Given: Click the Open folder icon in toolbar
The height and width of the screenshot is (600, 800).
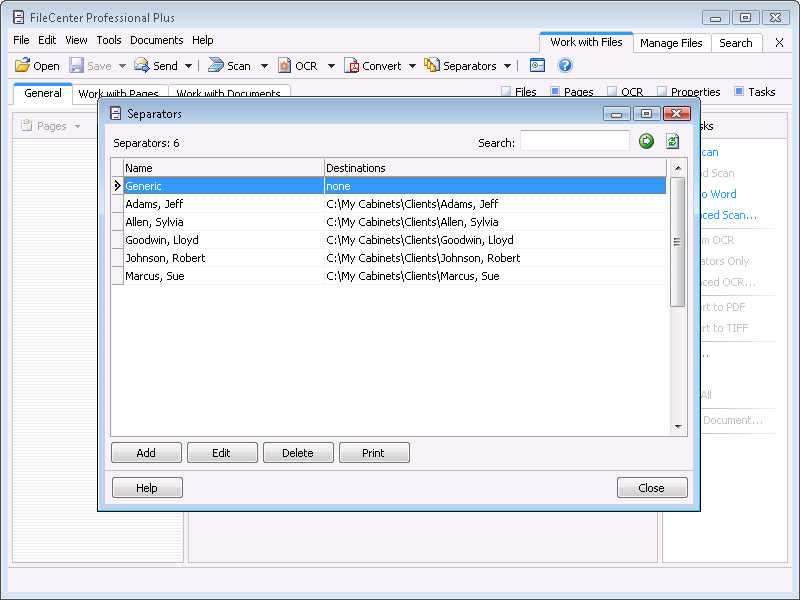Looking at the screenshot, I should (x=22, y=66).
